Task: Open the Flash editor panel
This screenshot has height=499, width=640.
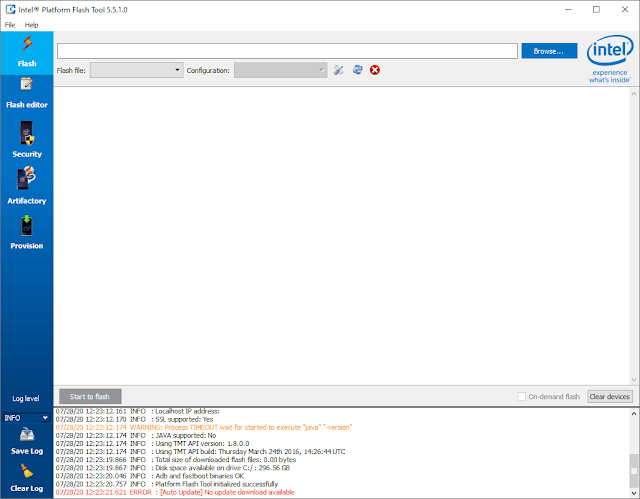Action: pos(27,94)
